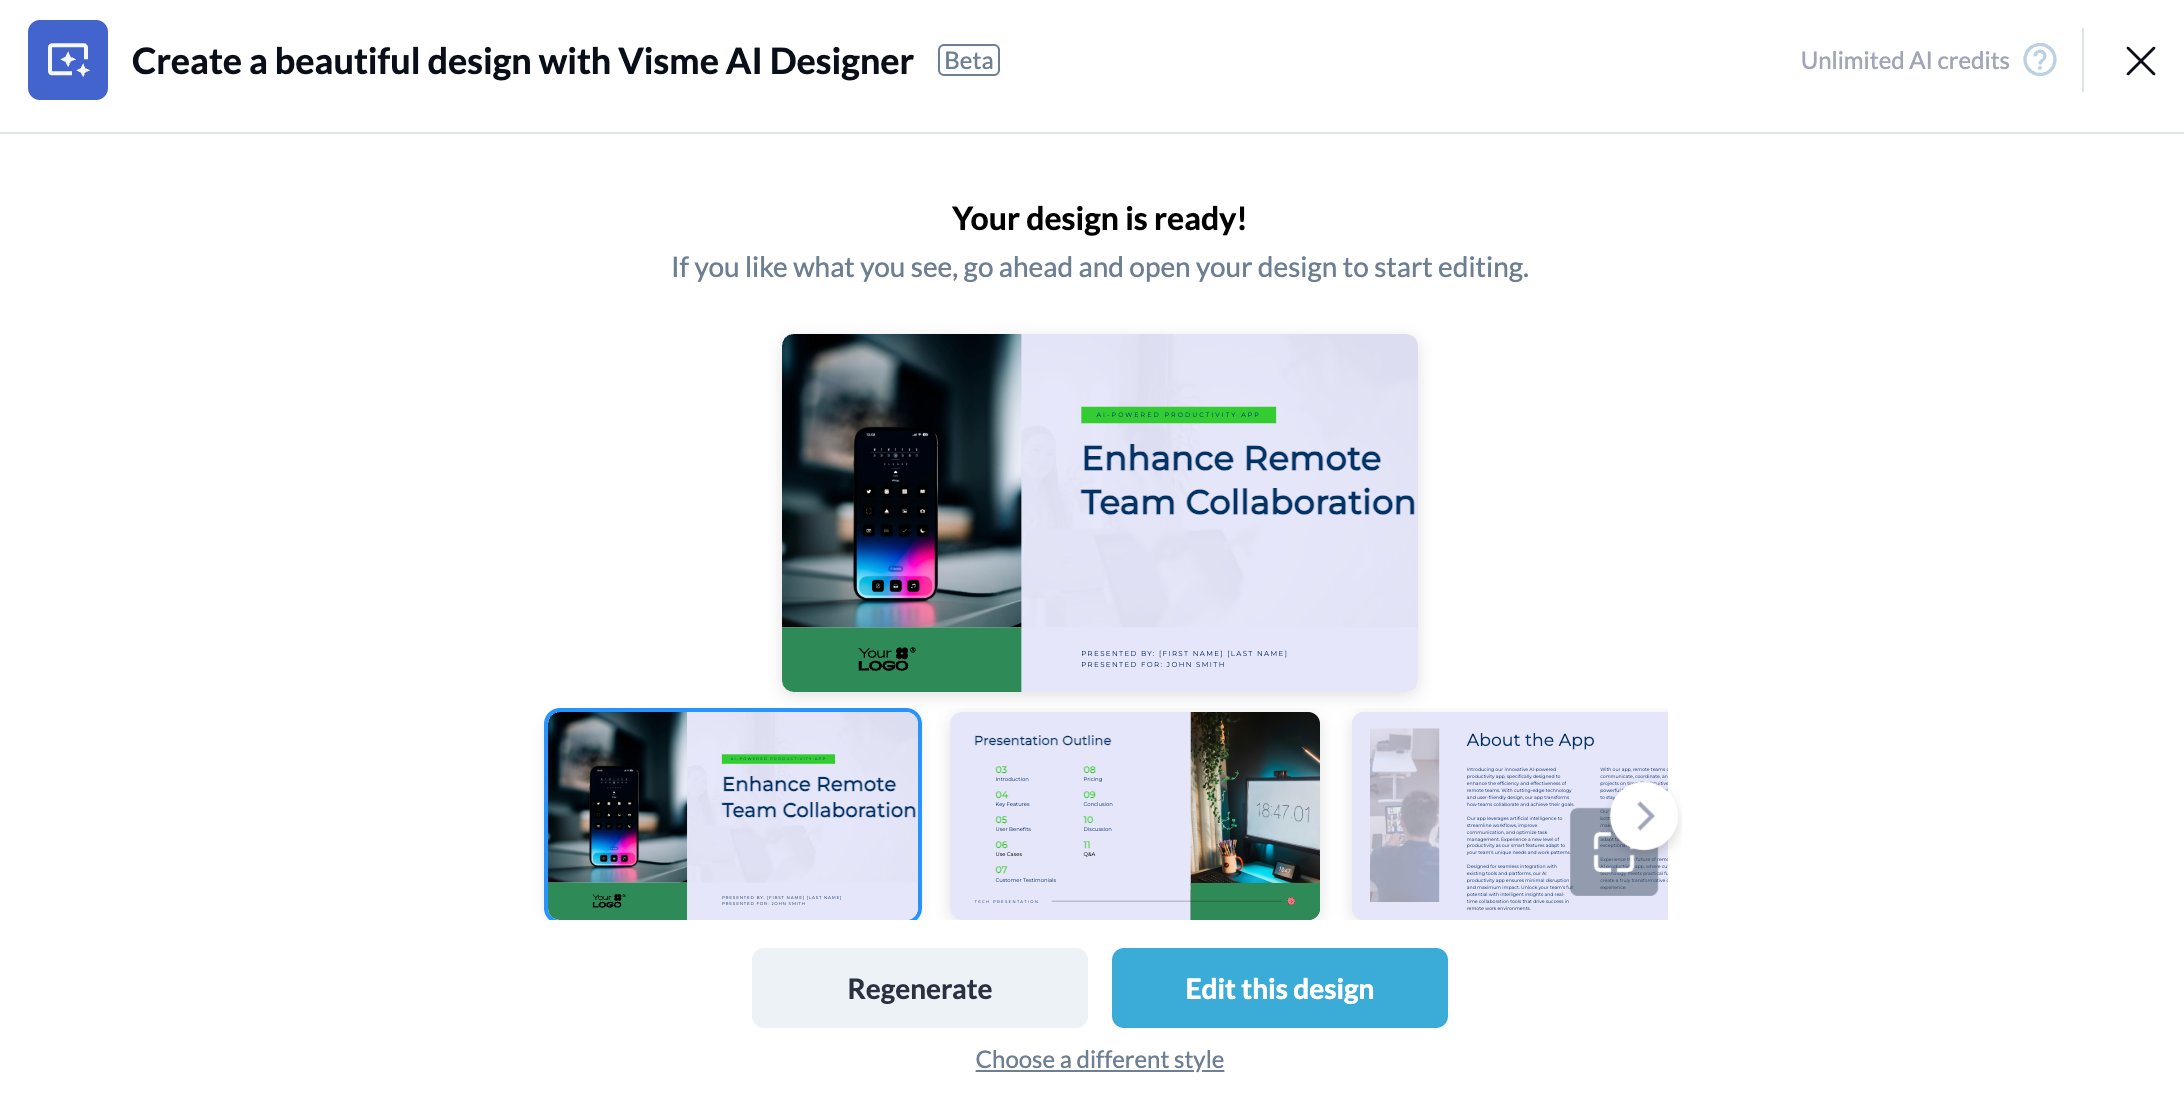Image resolution: width=2184 pixels, height=1116 pixels.
Task: Click the Unlimited AI credits label
Action: tap(1904, 61)
